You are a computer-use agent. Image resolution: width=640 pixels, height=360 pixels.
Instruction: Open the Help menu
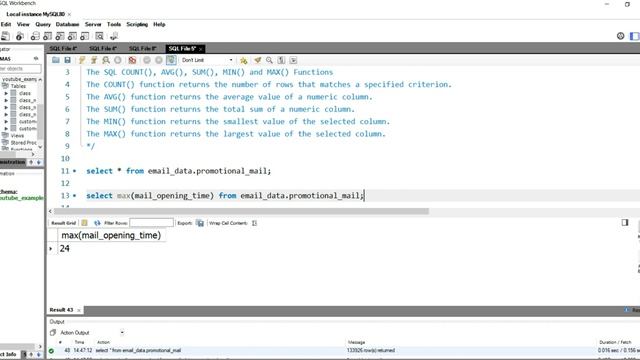click(159, 24)
